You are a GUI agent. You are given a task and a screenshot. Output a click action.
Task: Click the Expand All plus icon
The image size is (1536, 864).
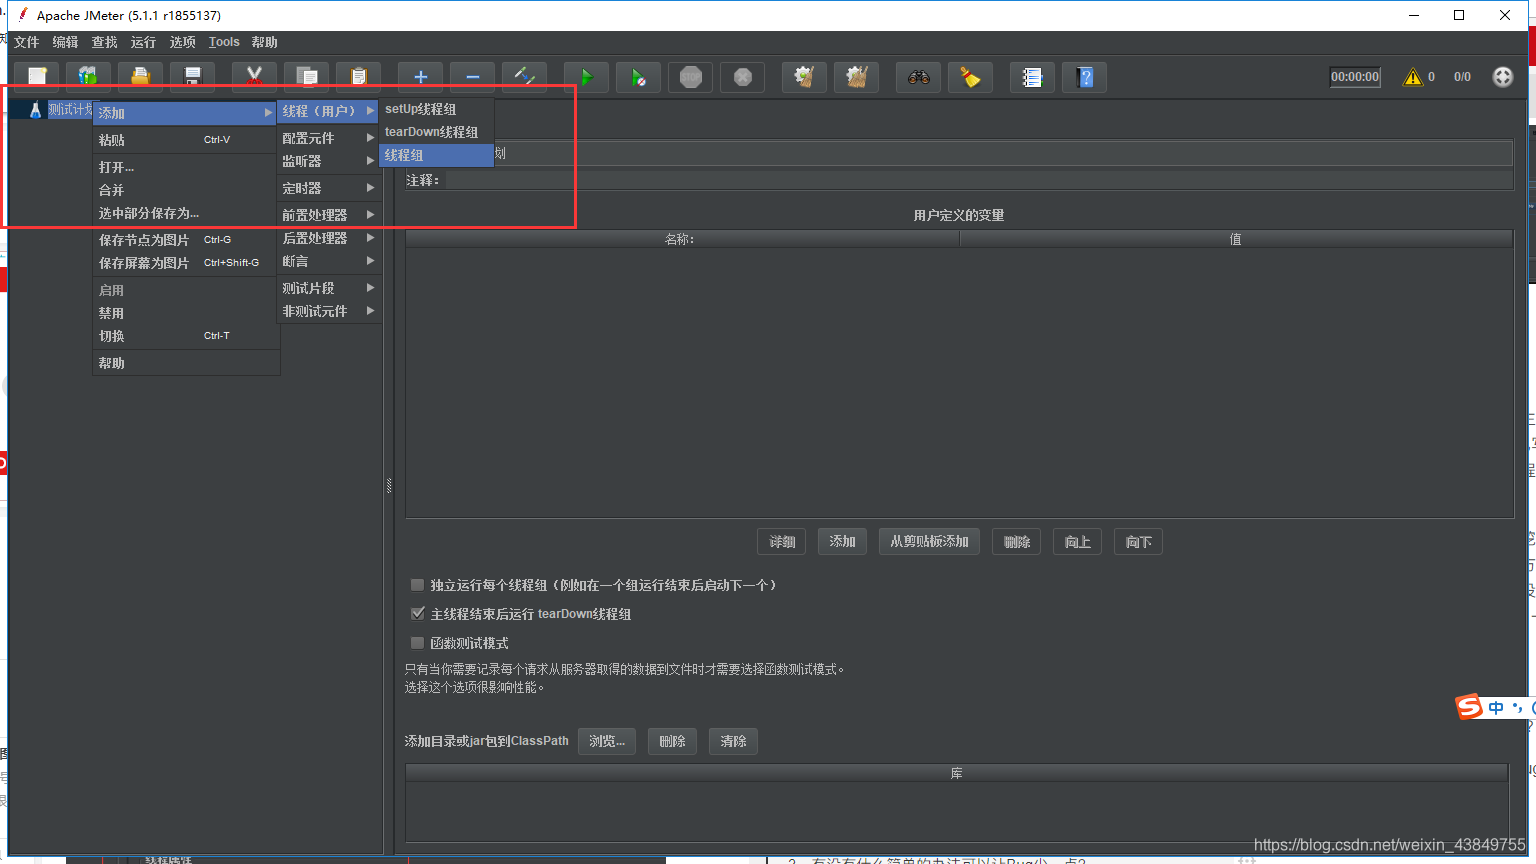point(420,77)
